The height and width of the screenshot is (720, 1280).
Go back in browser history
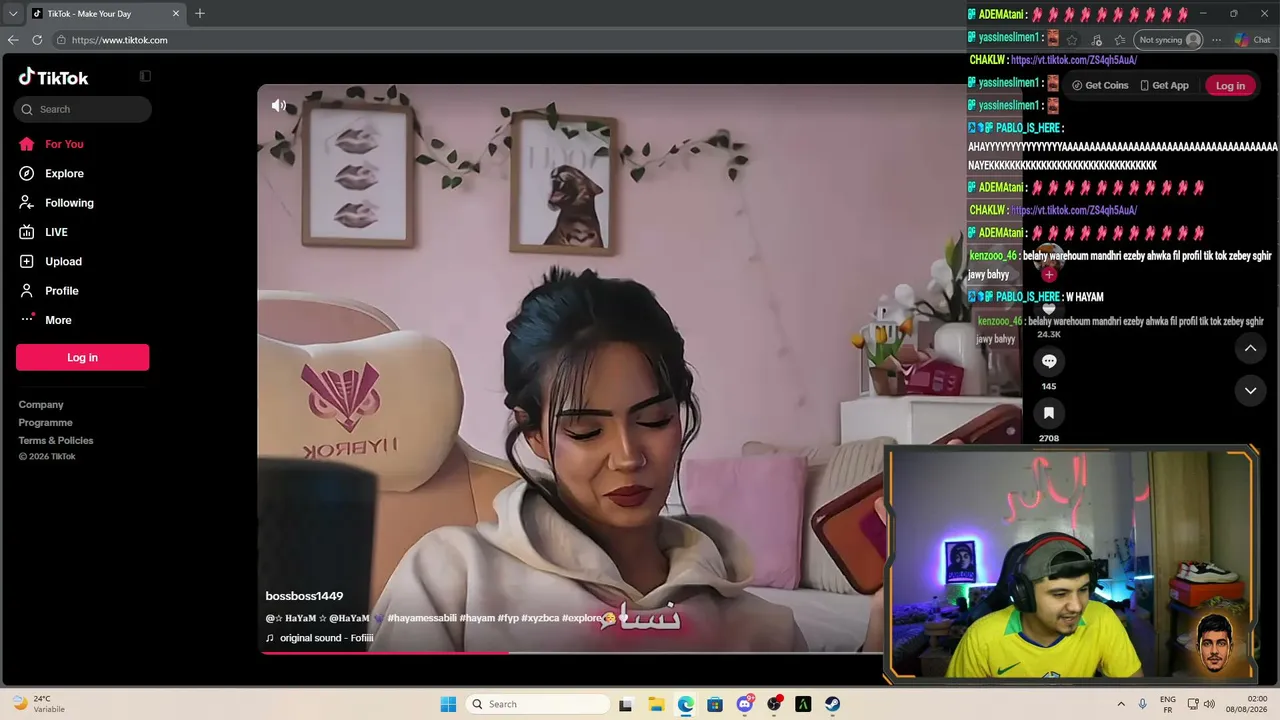(x=13, y=40)
